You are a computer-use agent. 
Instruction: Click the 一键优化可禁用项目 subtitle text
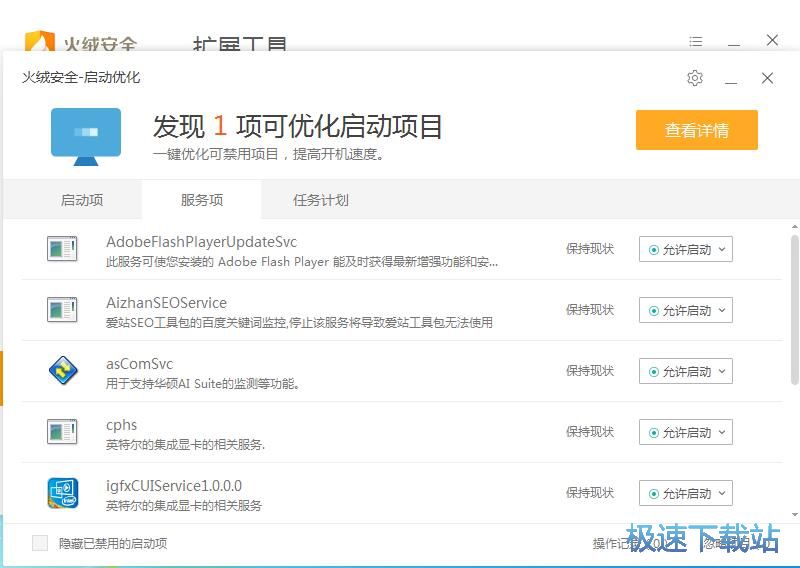point(268,154)
